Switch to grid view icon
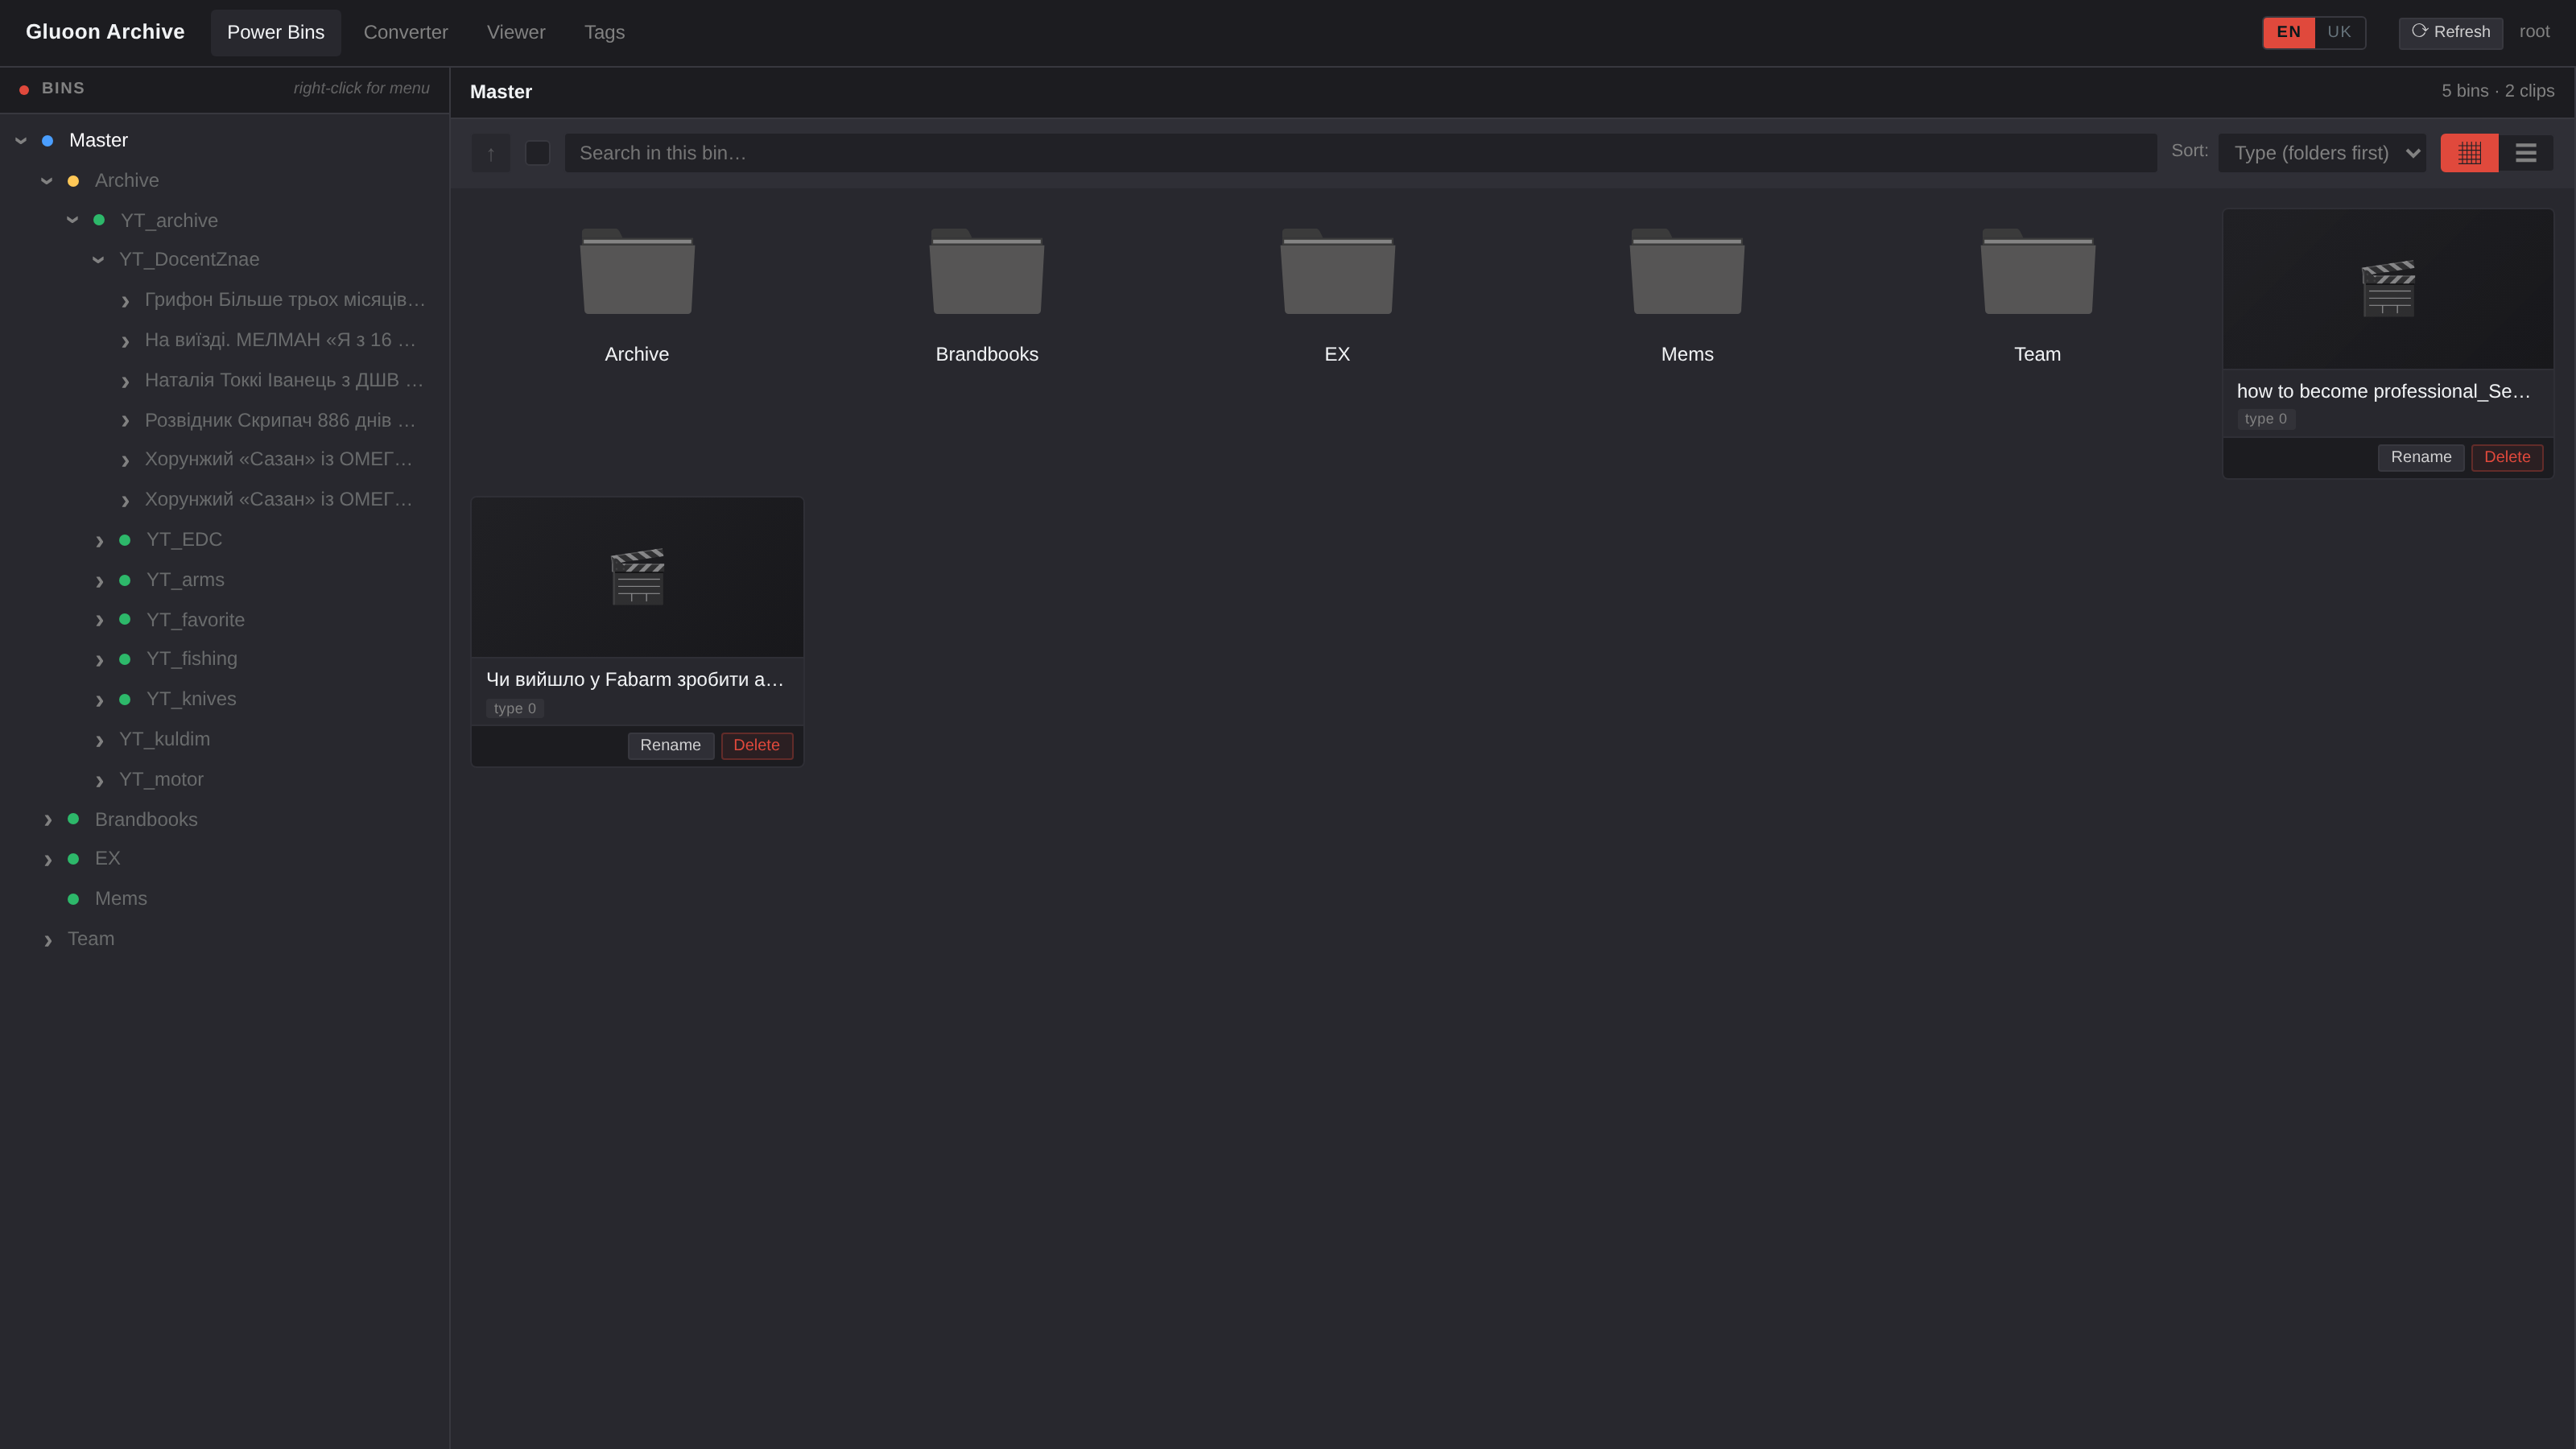The width and height of the screenshot is (2576, 1449). click(x=2469, y=153)
